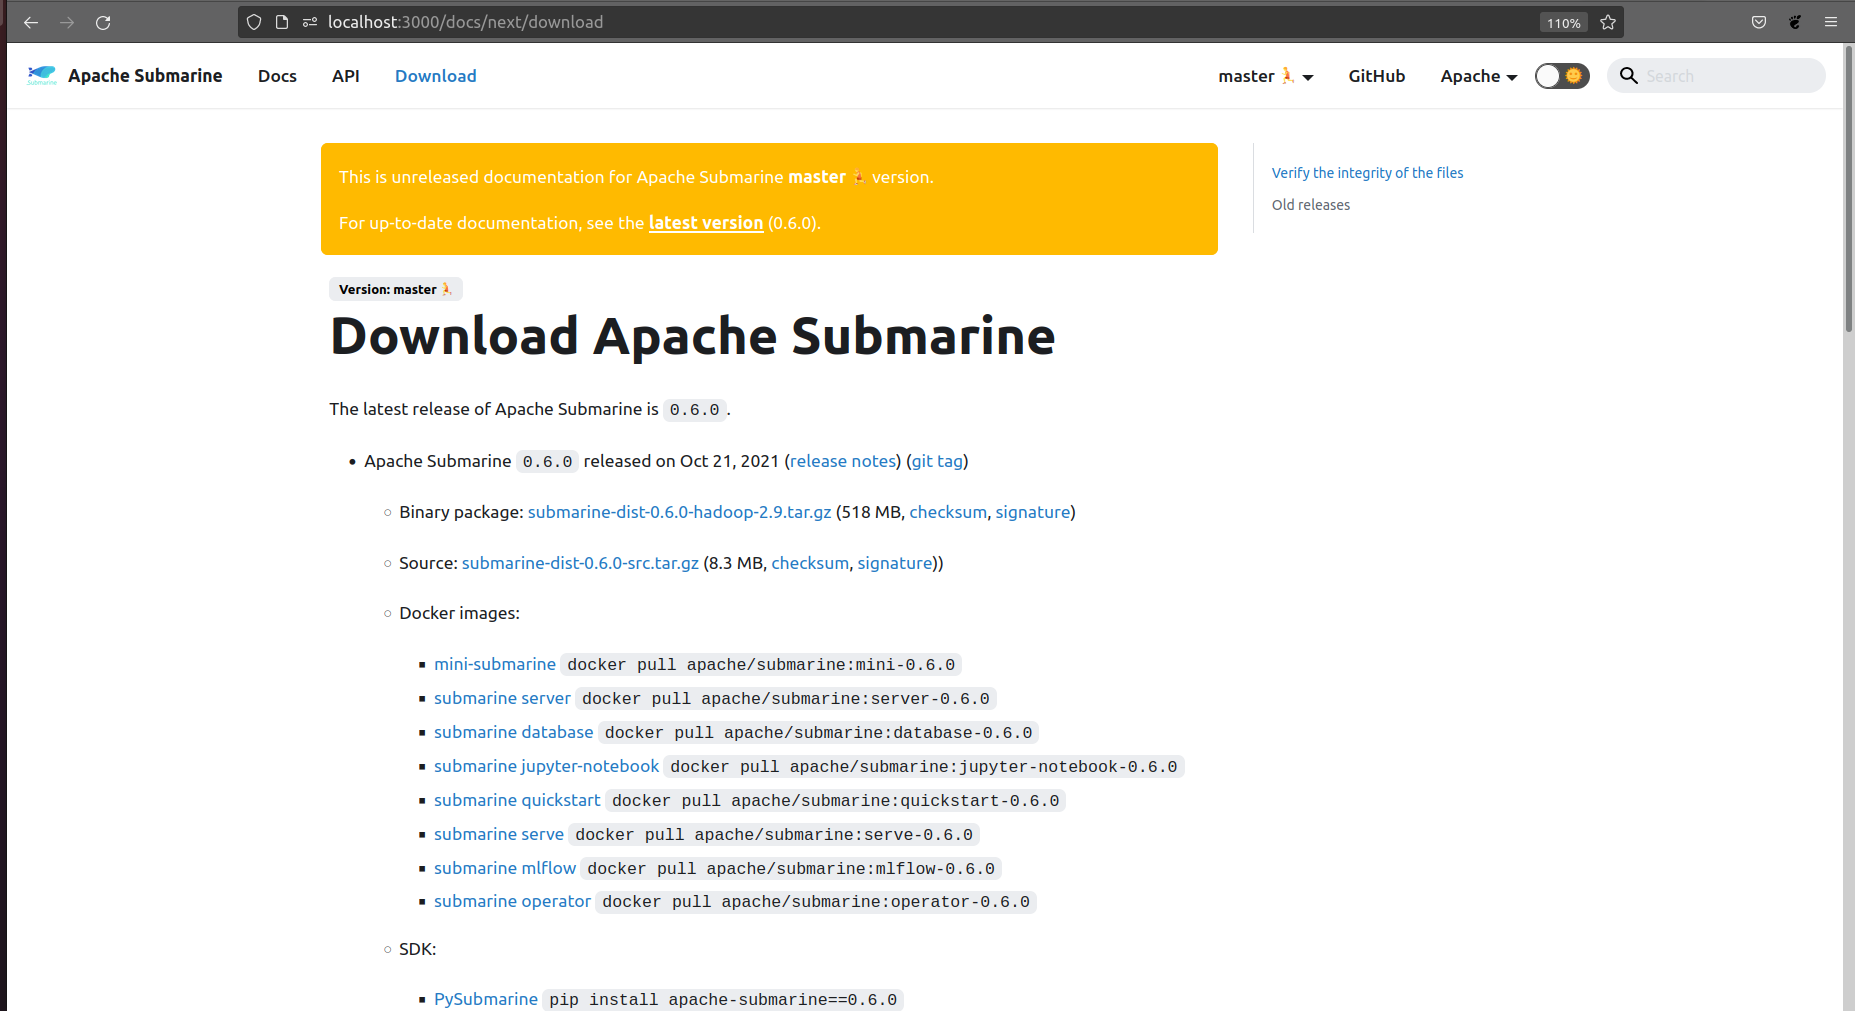1855x1011 pixels.
Task: Click the Download Apache Submarine heading
Action: [693, 336]
